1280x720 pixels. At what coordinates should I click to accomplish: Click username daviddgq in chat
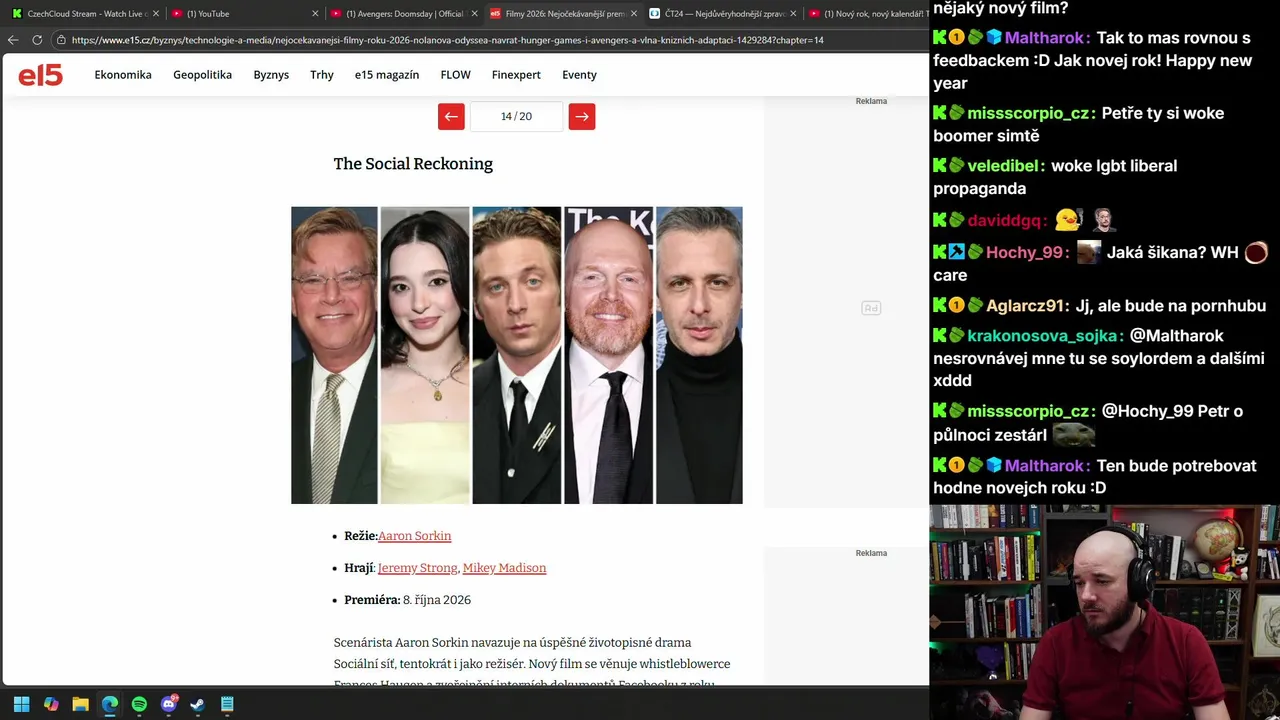(x=1007, y=220)
